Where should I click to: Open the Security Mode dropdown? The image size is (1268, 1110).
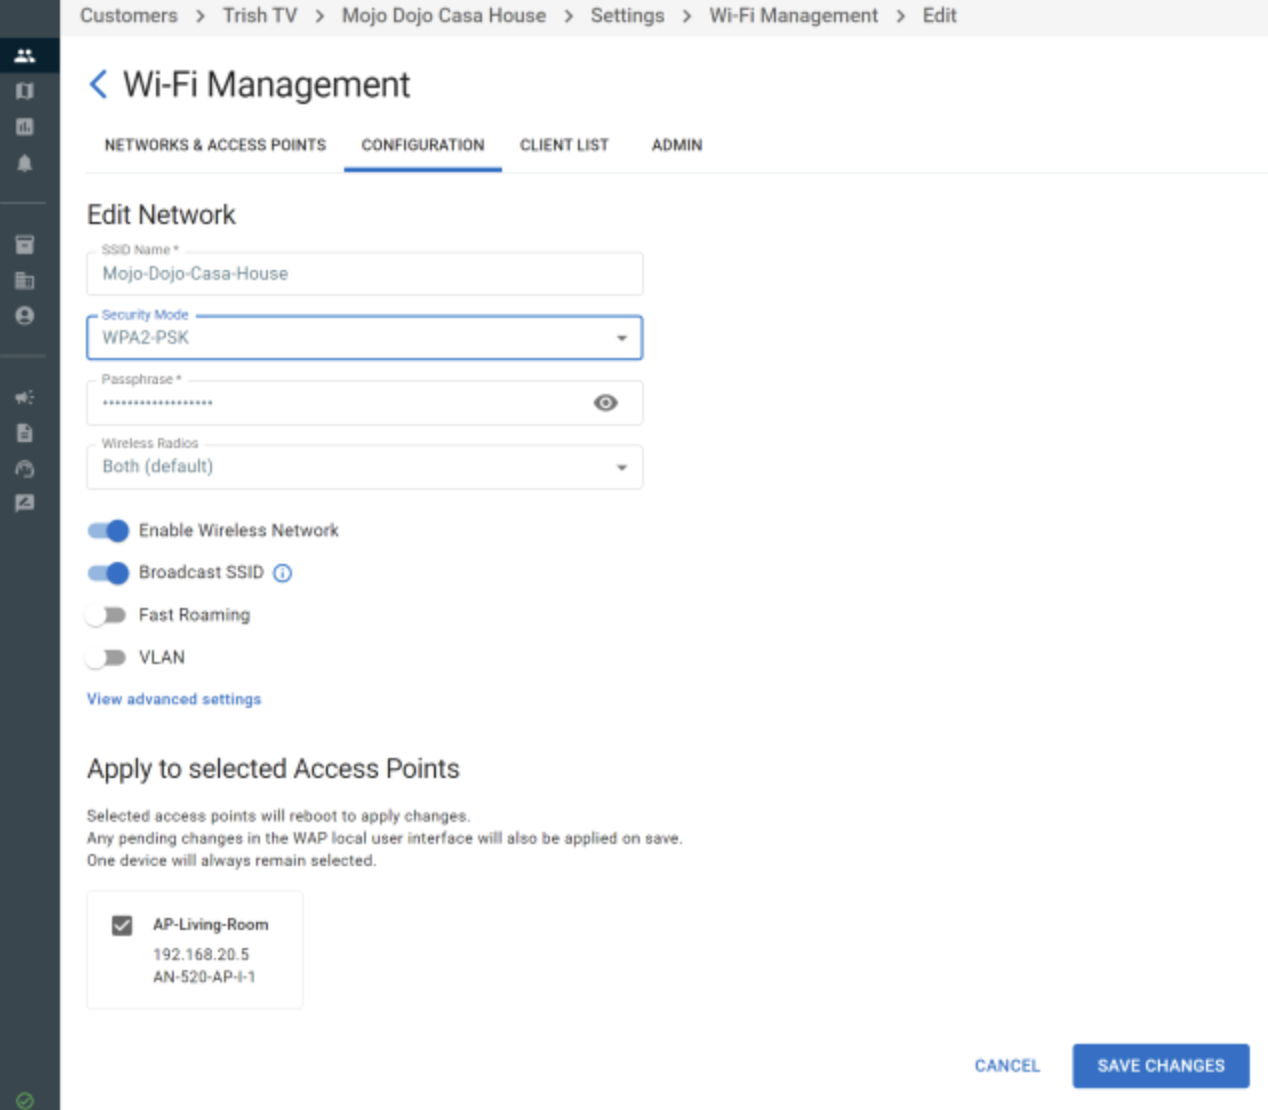pos(365,338)
